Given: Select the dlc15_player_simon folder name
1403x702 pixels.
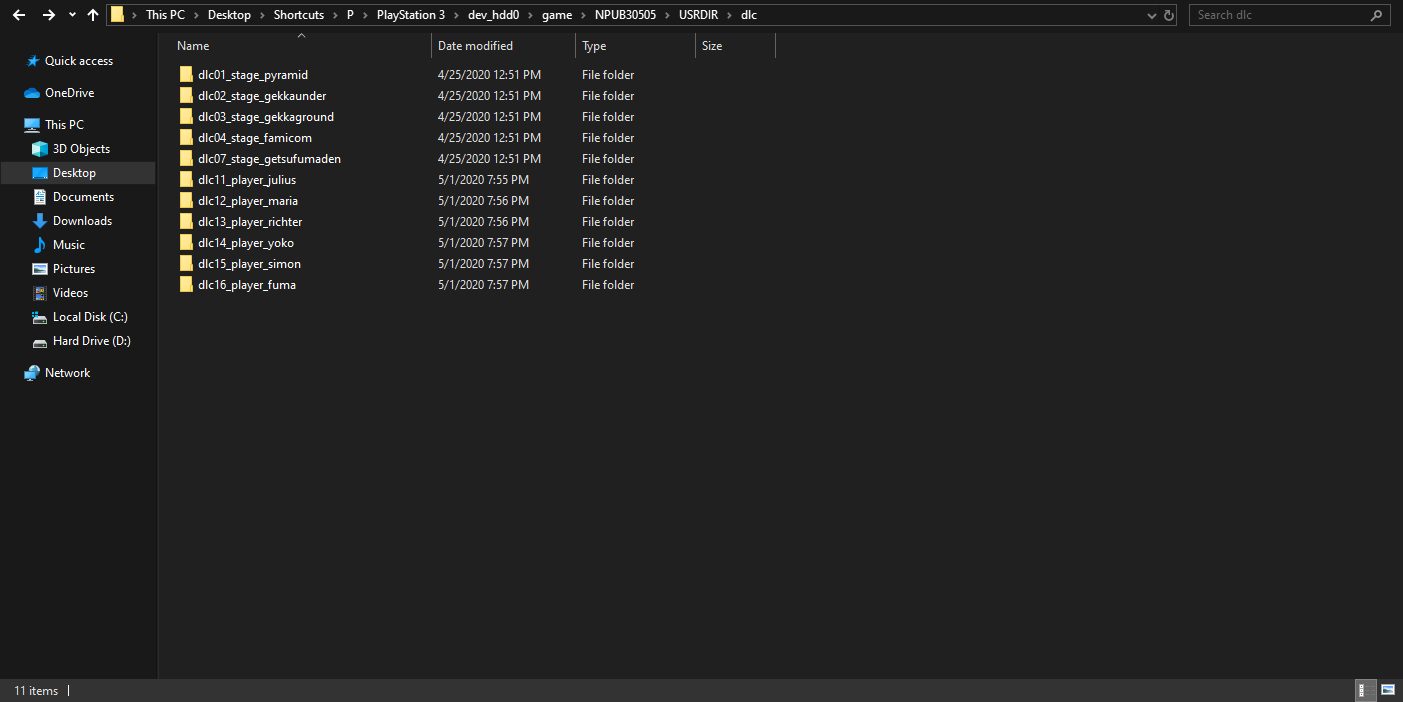Looking at the screenshot, I should point(249,264).
